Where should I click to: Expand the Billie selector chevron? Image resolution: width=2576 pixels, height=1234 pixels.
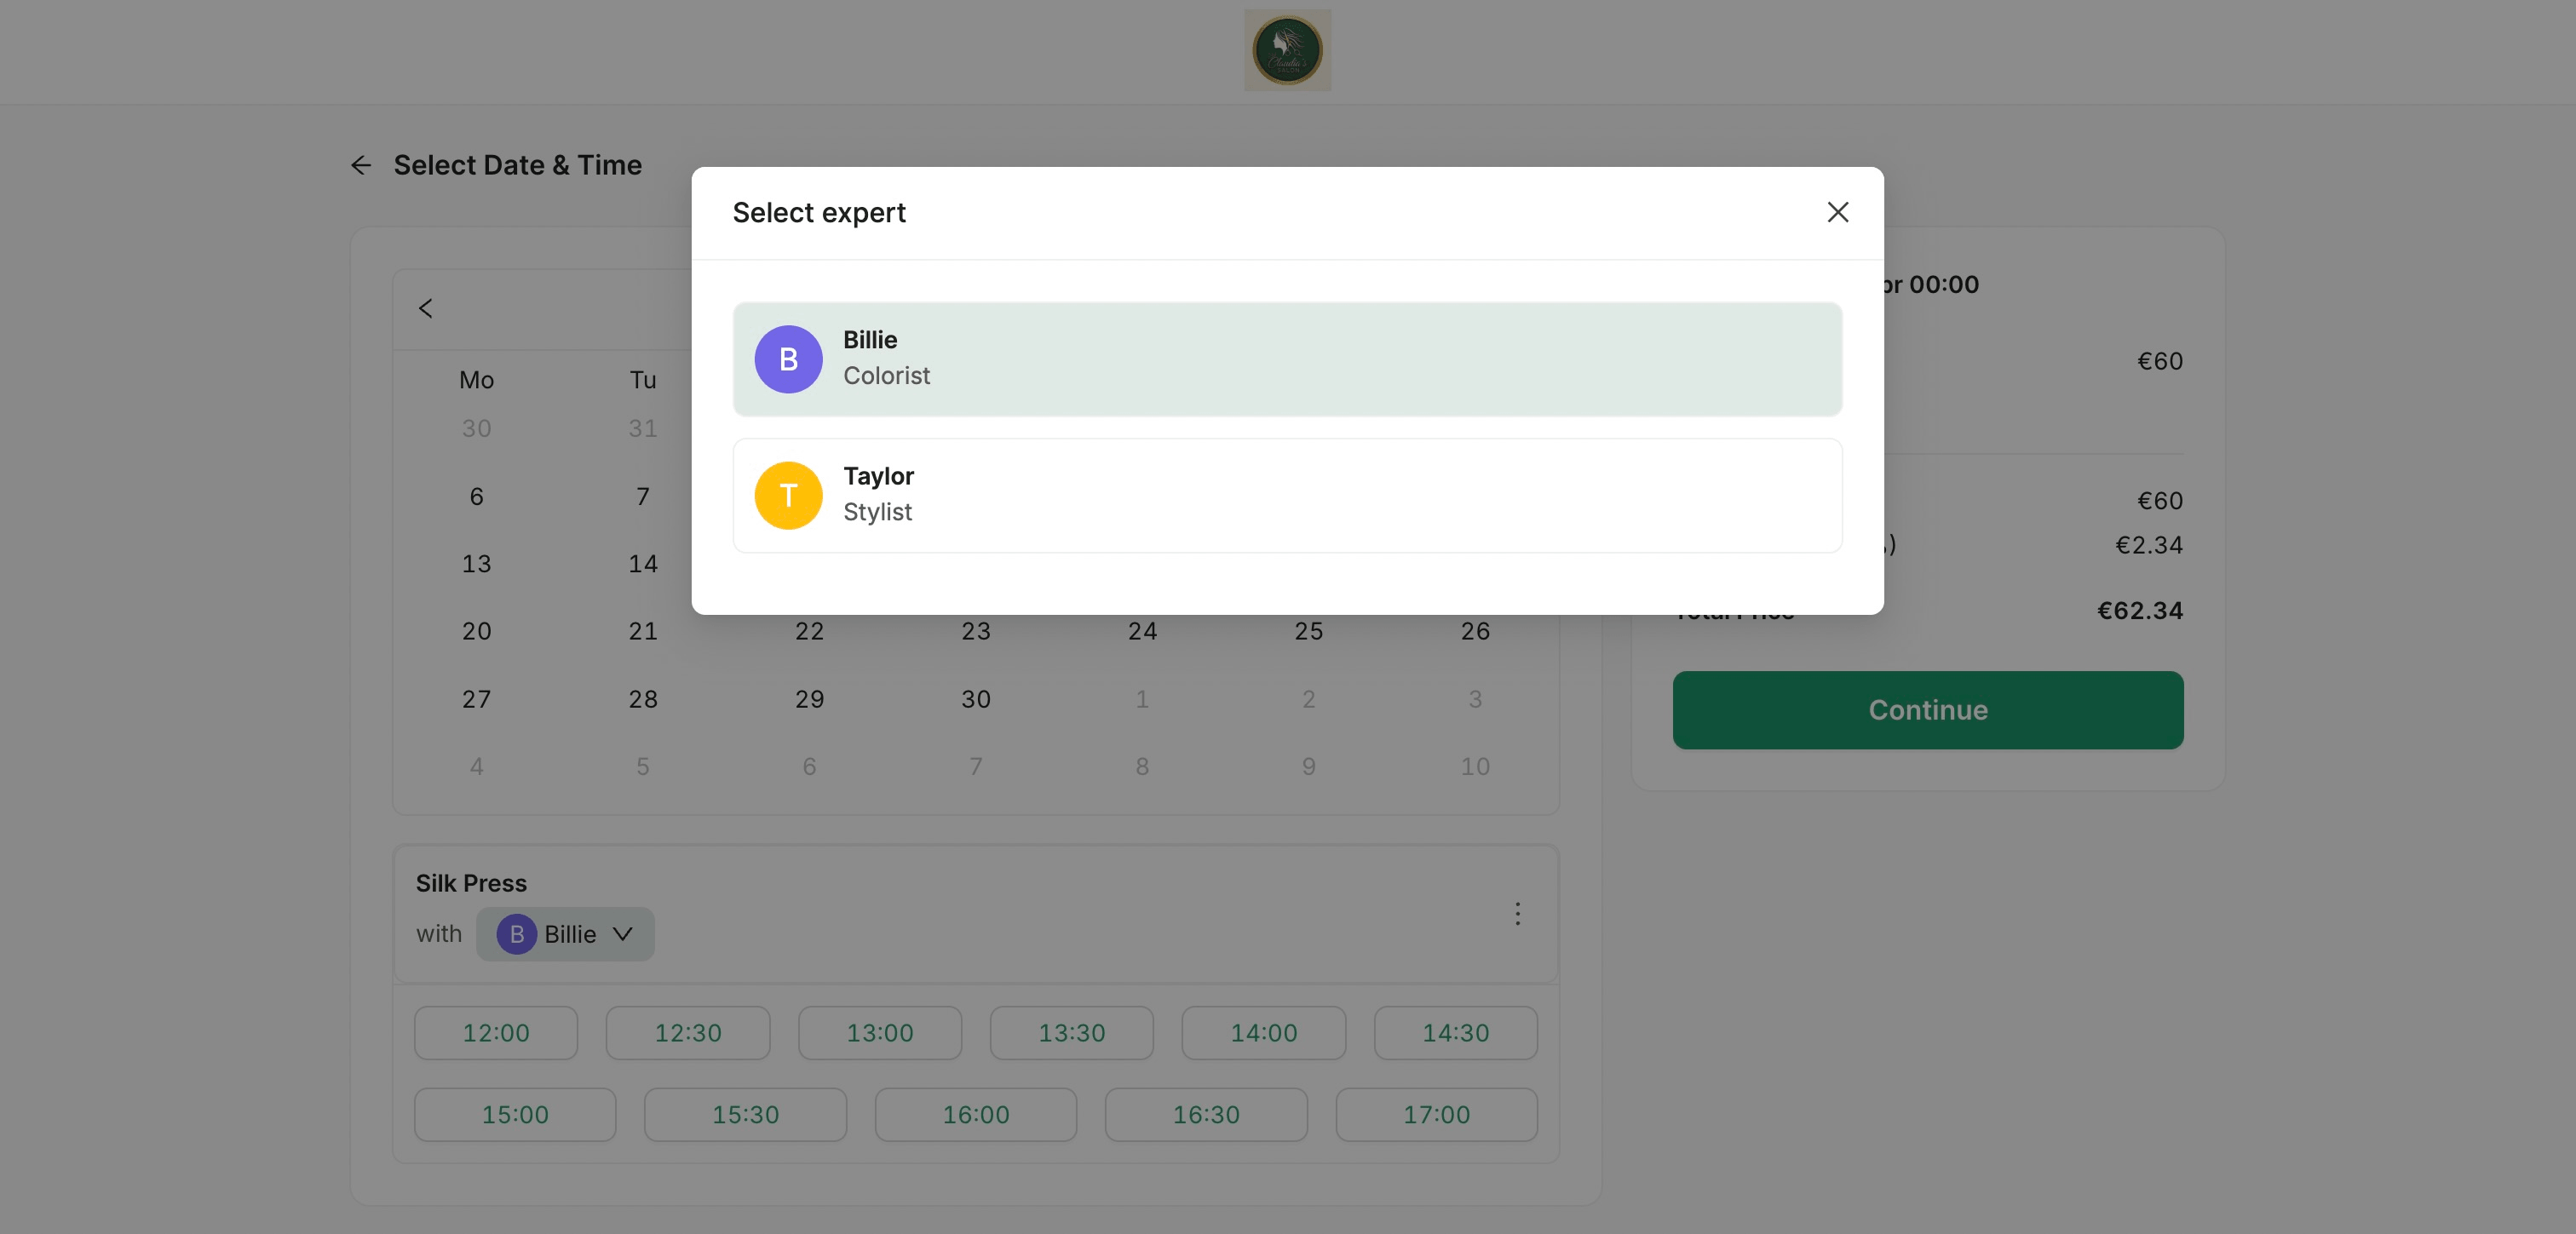tap(622, 934)
